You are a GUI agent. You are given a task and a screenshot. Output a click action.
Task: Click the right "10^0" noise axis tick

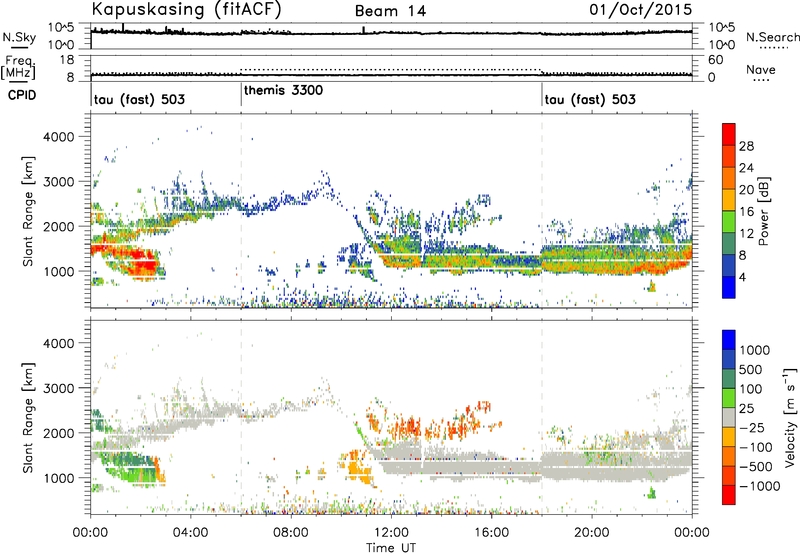pyautogui.click(x=722, y=45)
